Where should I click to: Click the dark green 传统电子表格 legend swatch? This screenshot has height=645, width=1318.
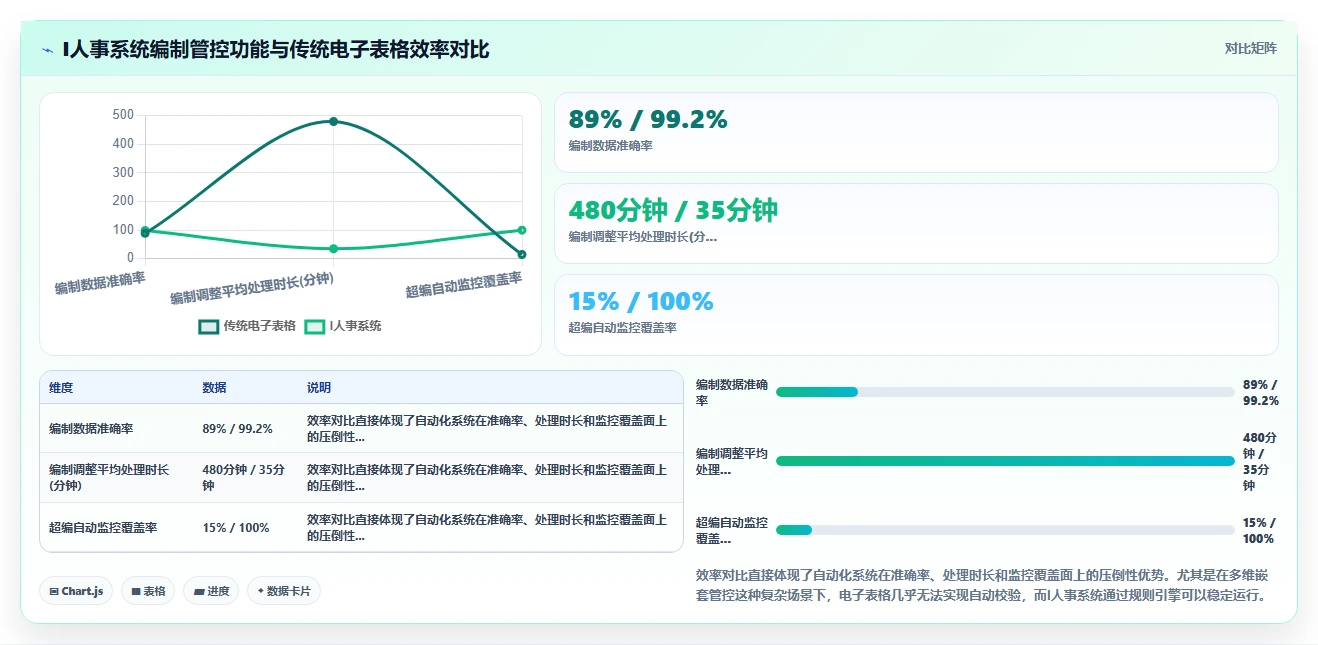208,326
